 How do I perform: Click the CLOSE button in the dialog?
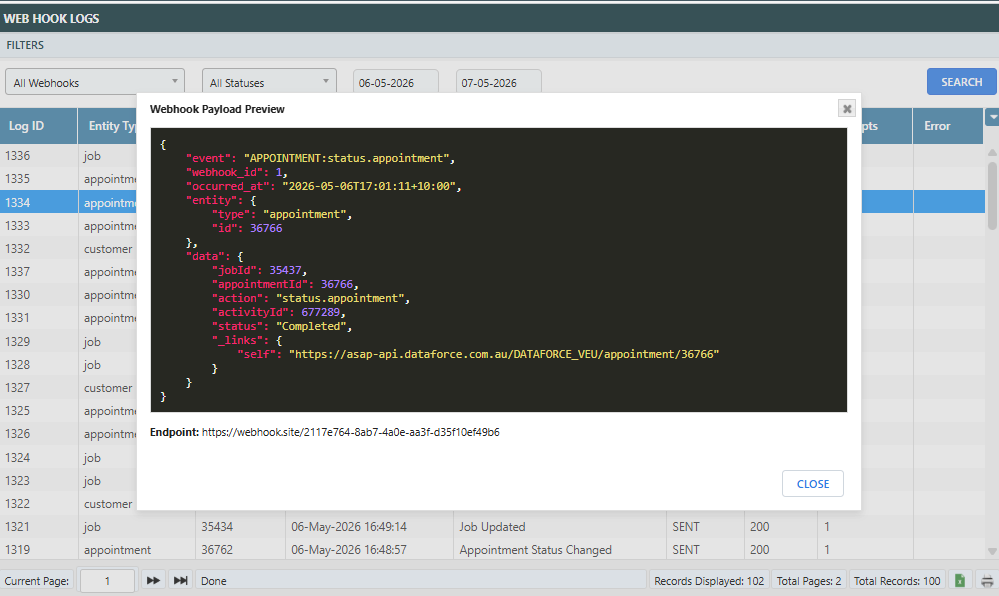[x=813, y=484]
